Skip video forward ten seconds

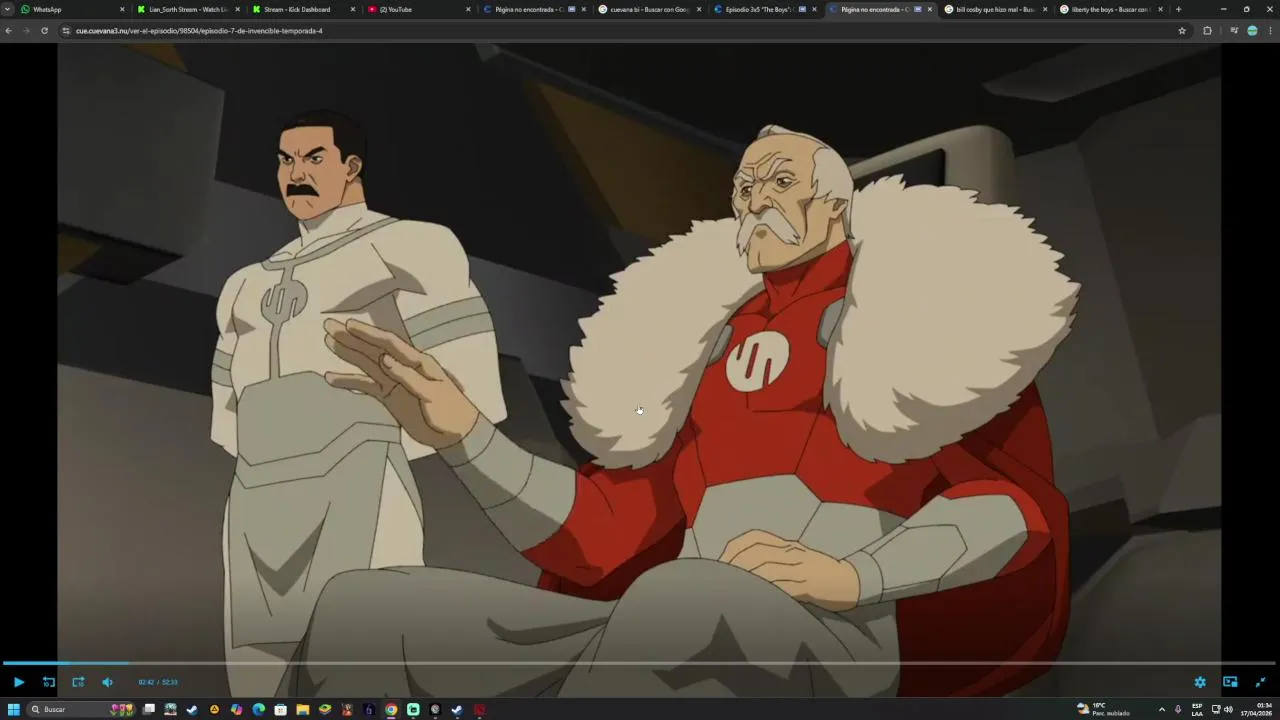(x=78, y=682)
